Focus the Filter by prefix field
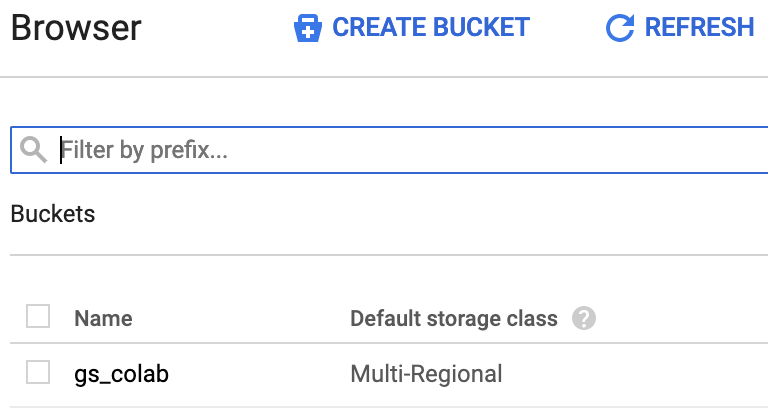768x416 pixels. click(400, 150)
